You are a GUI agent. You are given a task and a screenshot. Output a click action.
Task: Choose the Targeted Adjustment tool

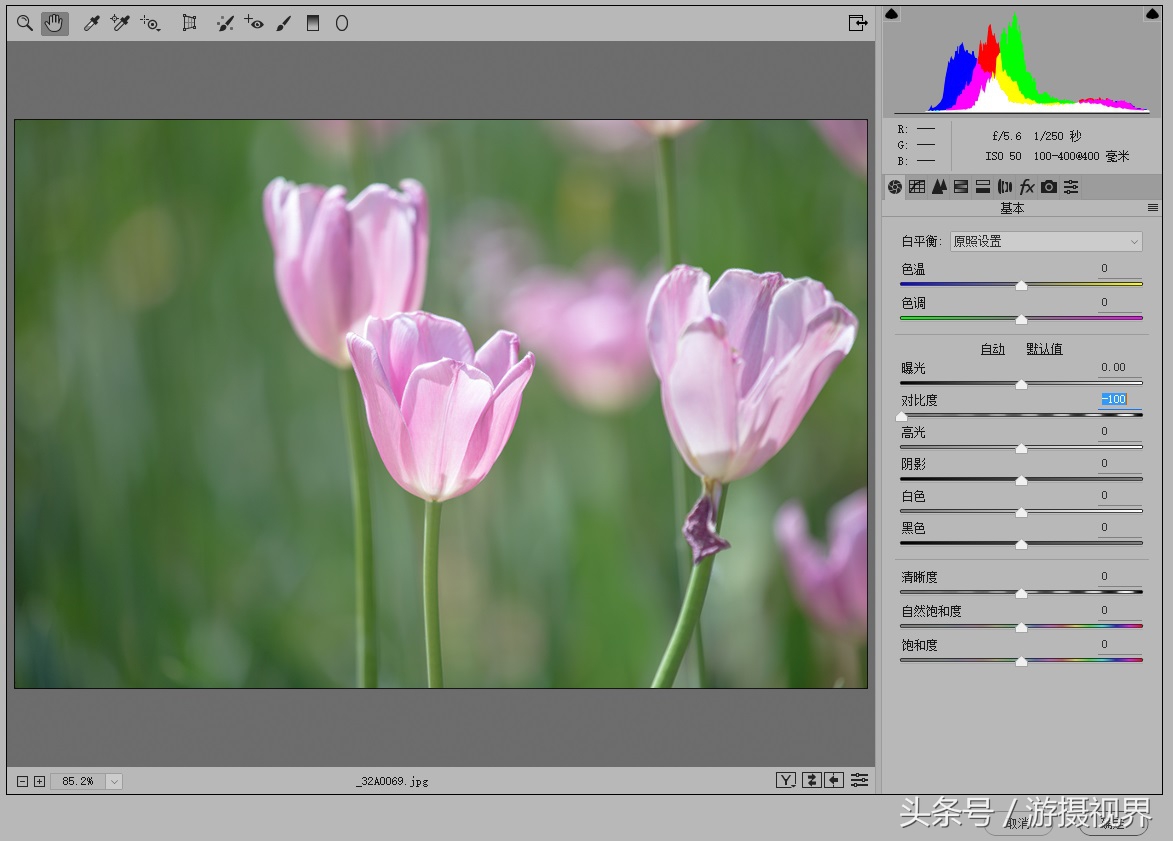coord(151,23)
